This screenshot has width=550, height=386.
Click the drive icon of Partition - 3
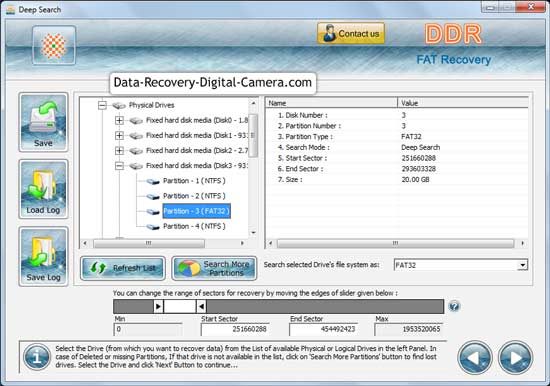tap(153, 212)
